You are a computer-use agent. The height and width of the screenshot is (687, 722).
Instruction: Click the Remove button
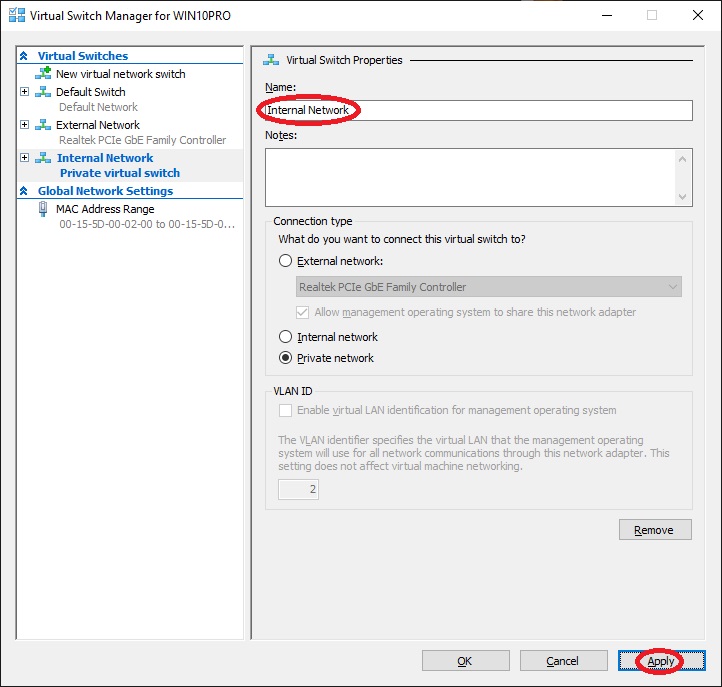tap(655, 530)
